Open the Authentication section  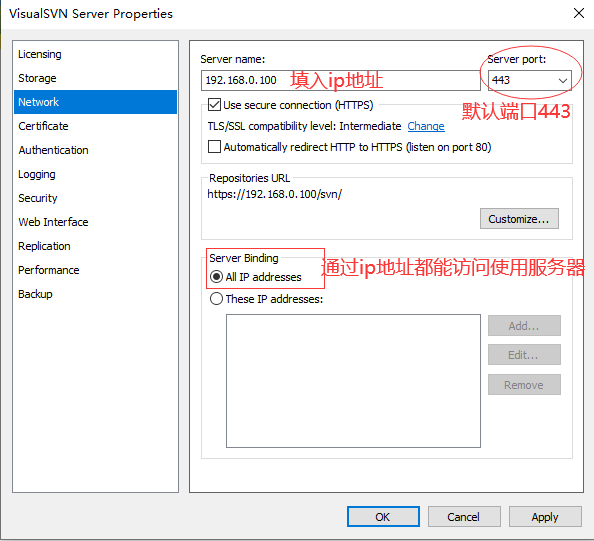pyautogui.click(x=95, y=150)
